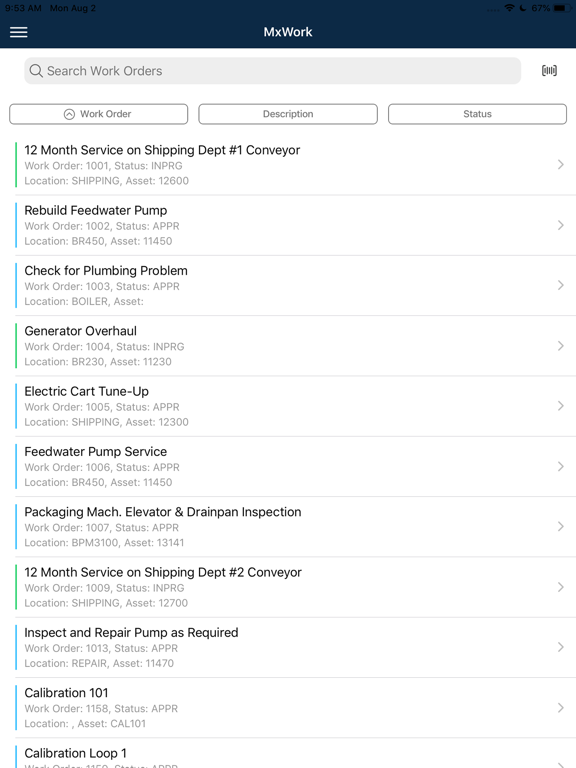Sort list by Status
The image size is (576, 768).
(478, 114)
